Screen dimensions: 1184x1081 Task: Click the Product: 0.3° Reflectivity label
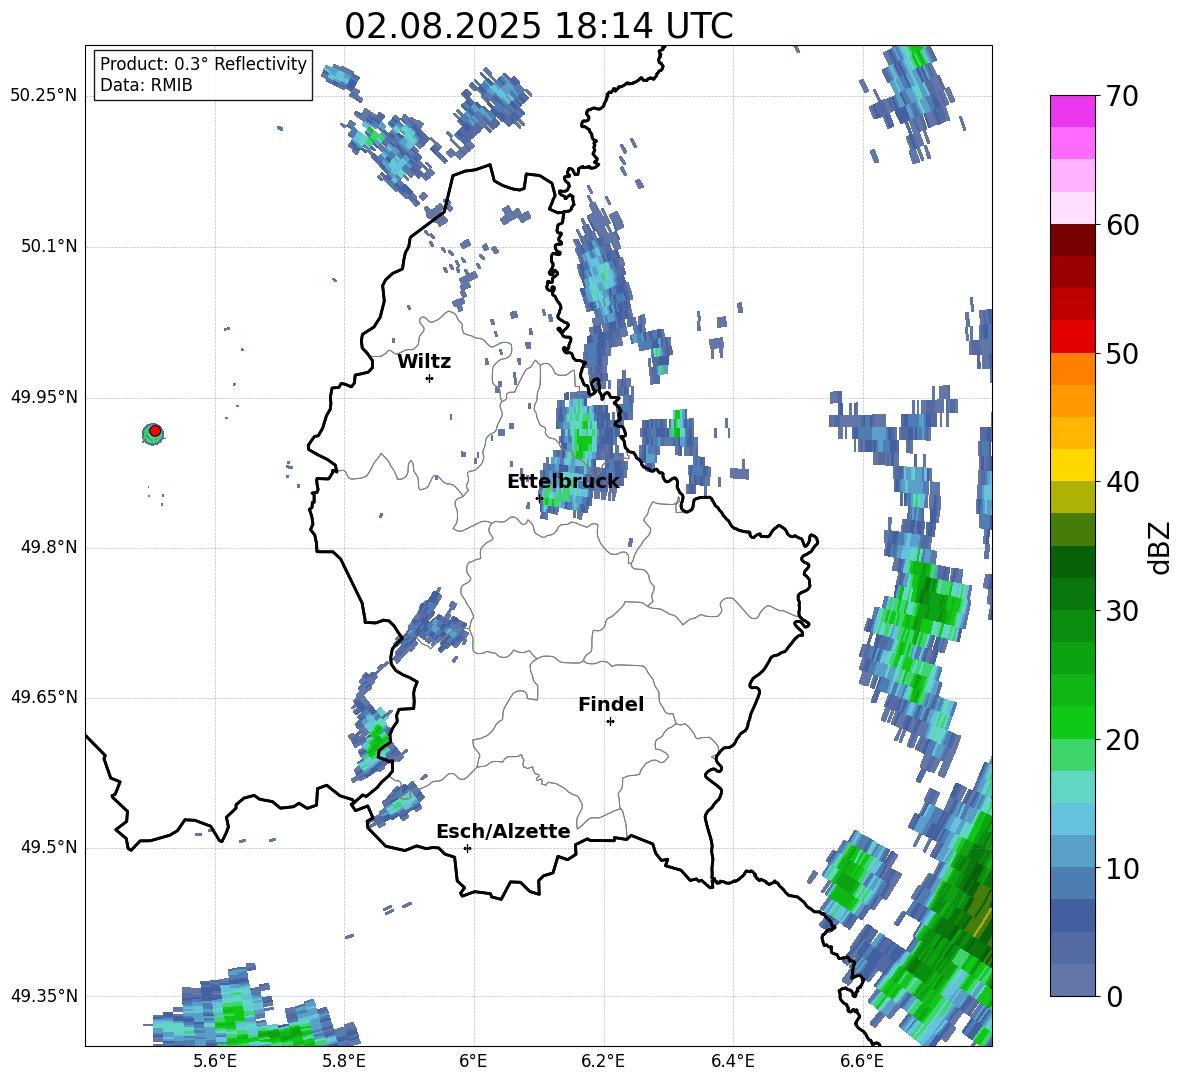[x=203, y=64]
